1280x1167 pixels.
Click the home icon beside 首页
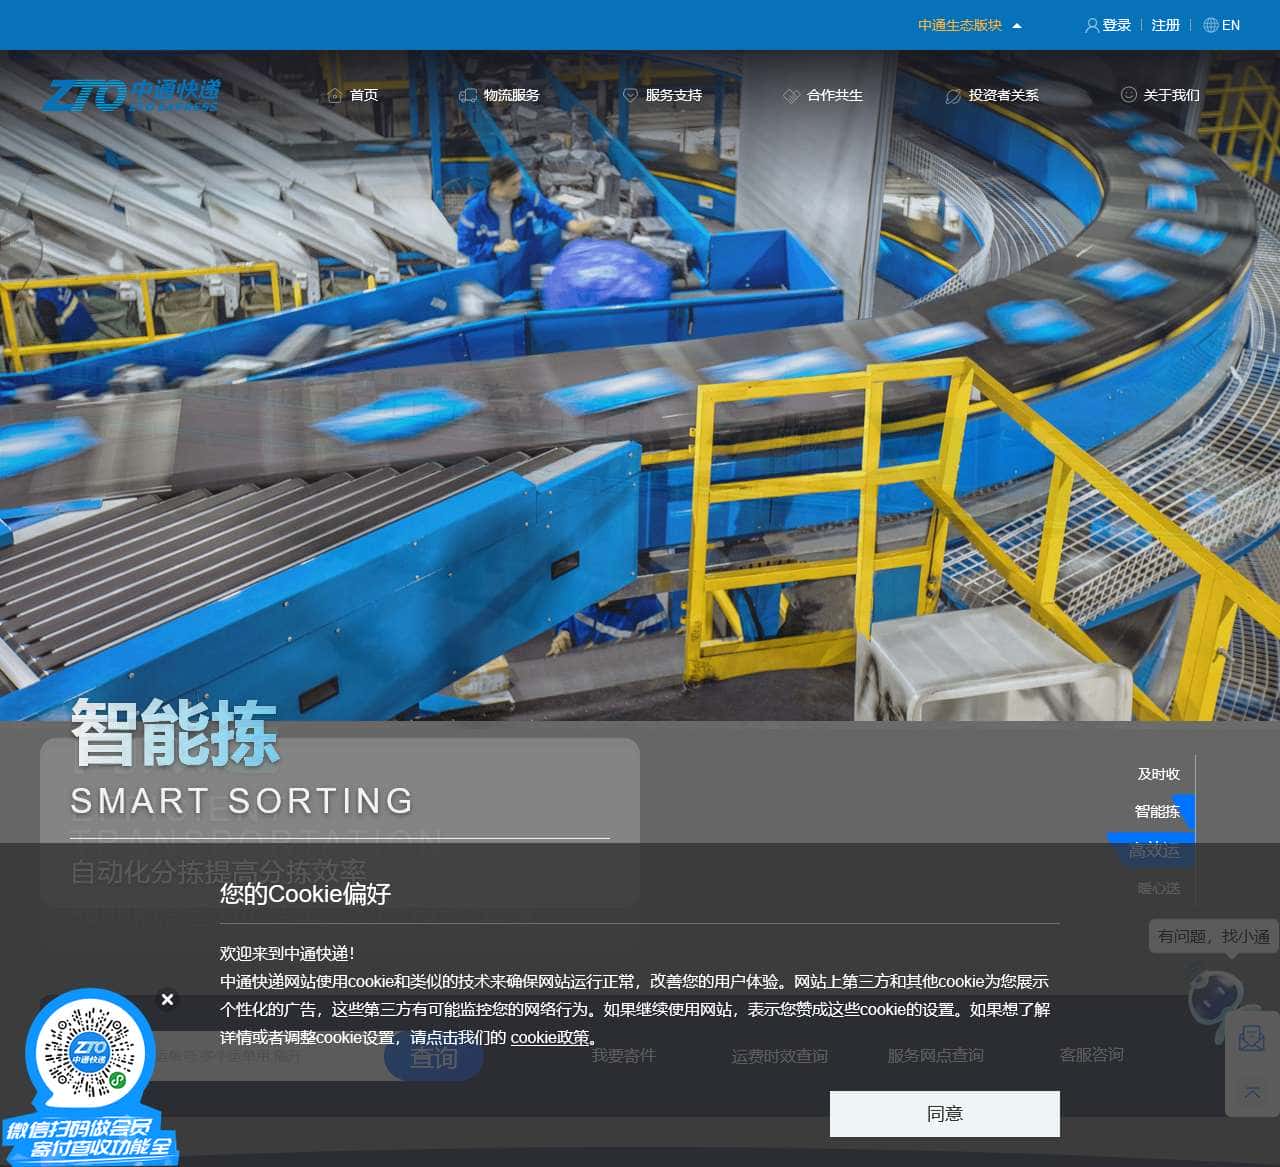(x=335, y=95)
